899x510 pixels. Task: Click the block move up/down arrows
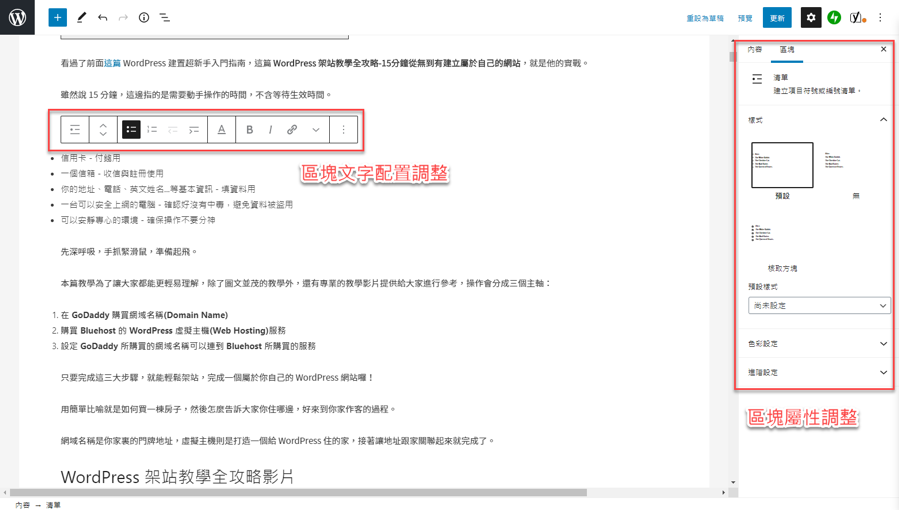click(103, 130)
